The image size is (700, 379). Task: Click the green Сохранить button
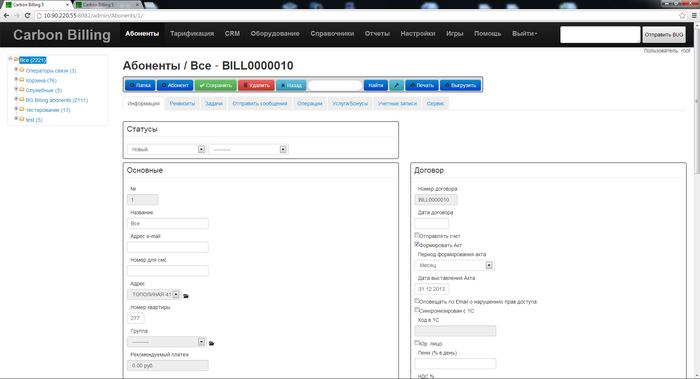tap(216, 85)
